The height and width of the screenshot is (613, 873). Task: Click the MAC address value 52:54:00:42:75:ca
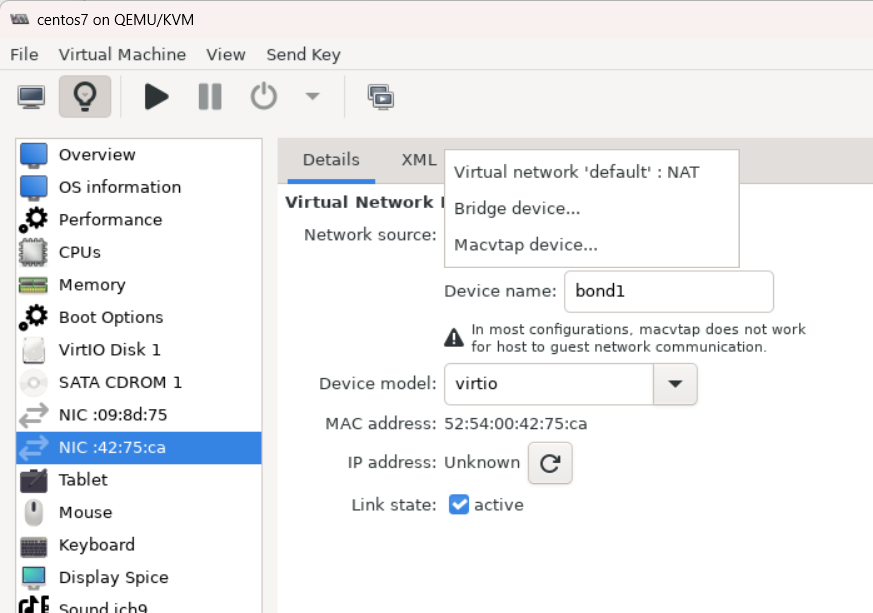[x=516, y=424]
